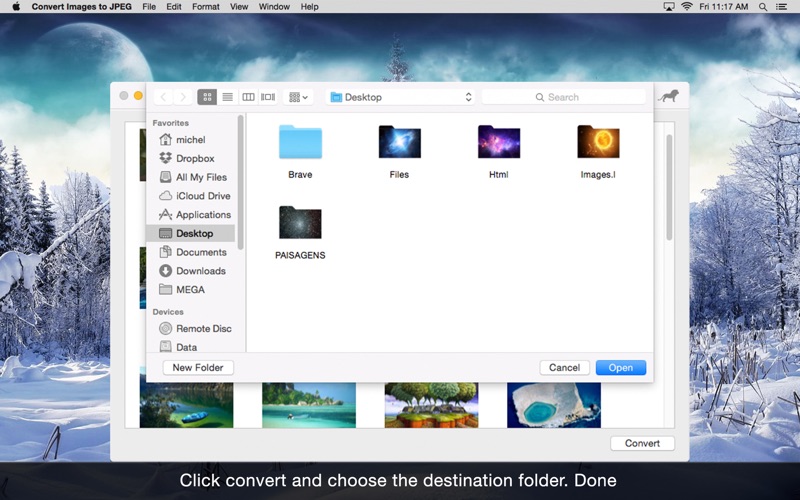Image resolution: width=800 pixels, height=500 pixels.
Task: Select the tree island thumbnail
Action: pos(431,405)
